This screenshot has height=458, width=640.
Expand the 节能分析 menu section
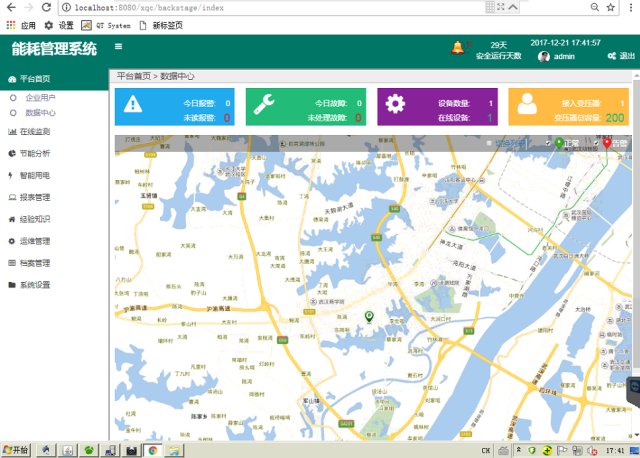35,153
